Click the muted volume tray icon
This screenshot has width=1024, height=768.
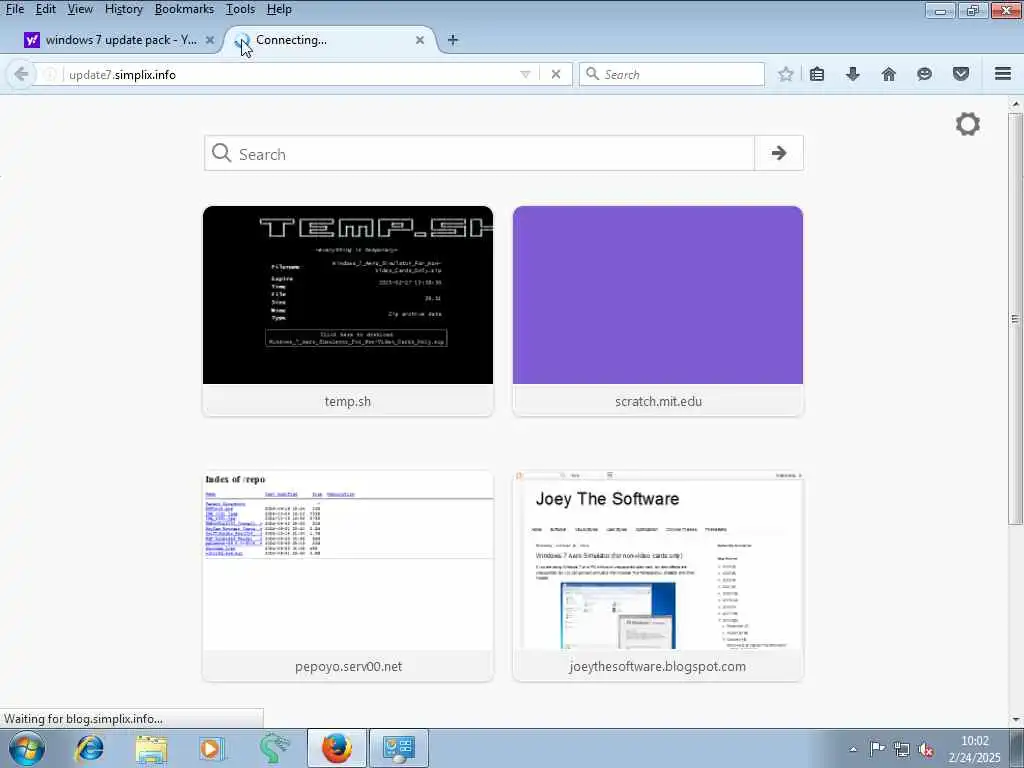(925, 749)
